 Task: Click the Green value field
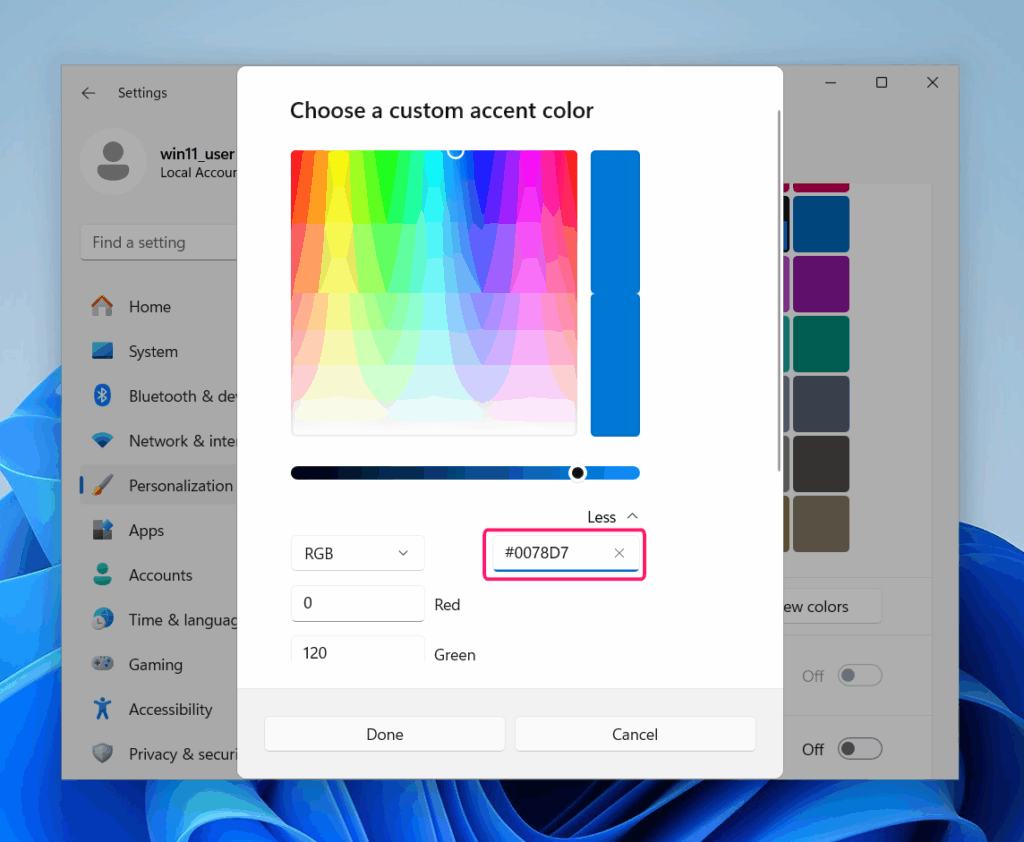point(358,649)
